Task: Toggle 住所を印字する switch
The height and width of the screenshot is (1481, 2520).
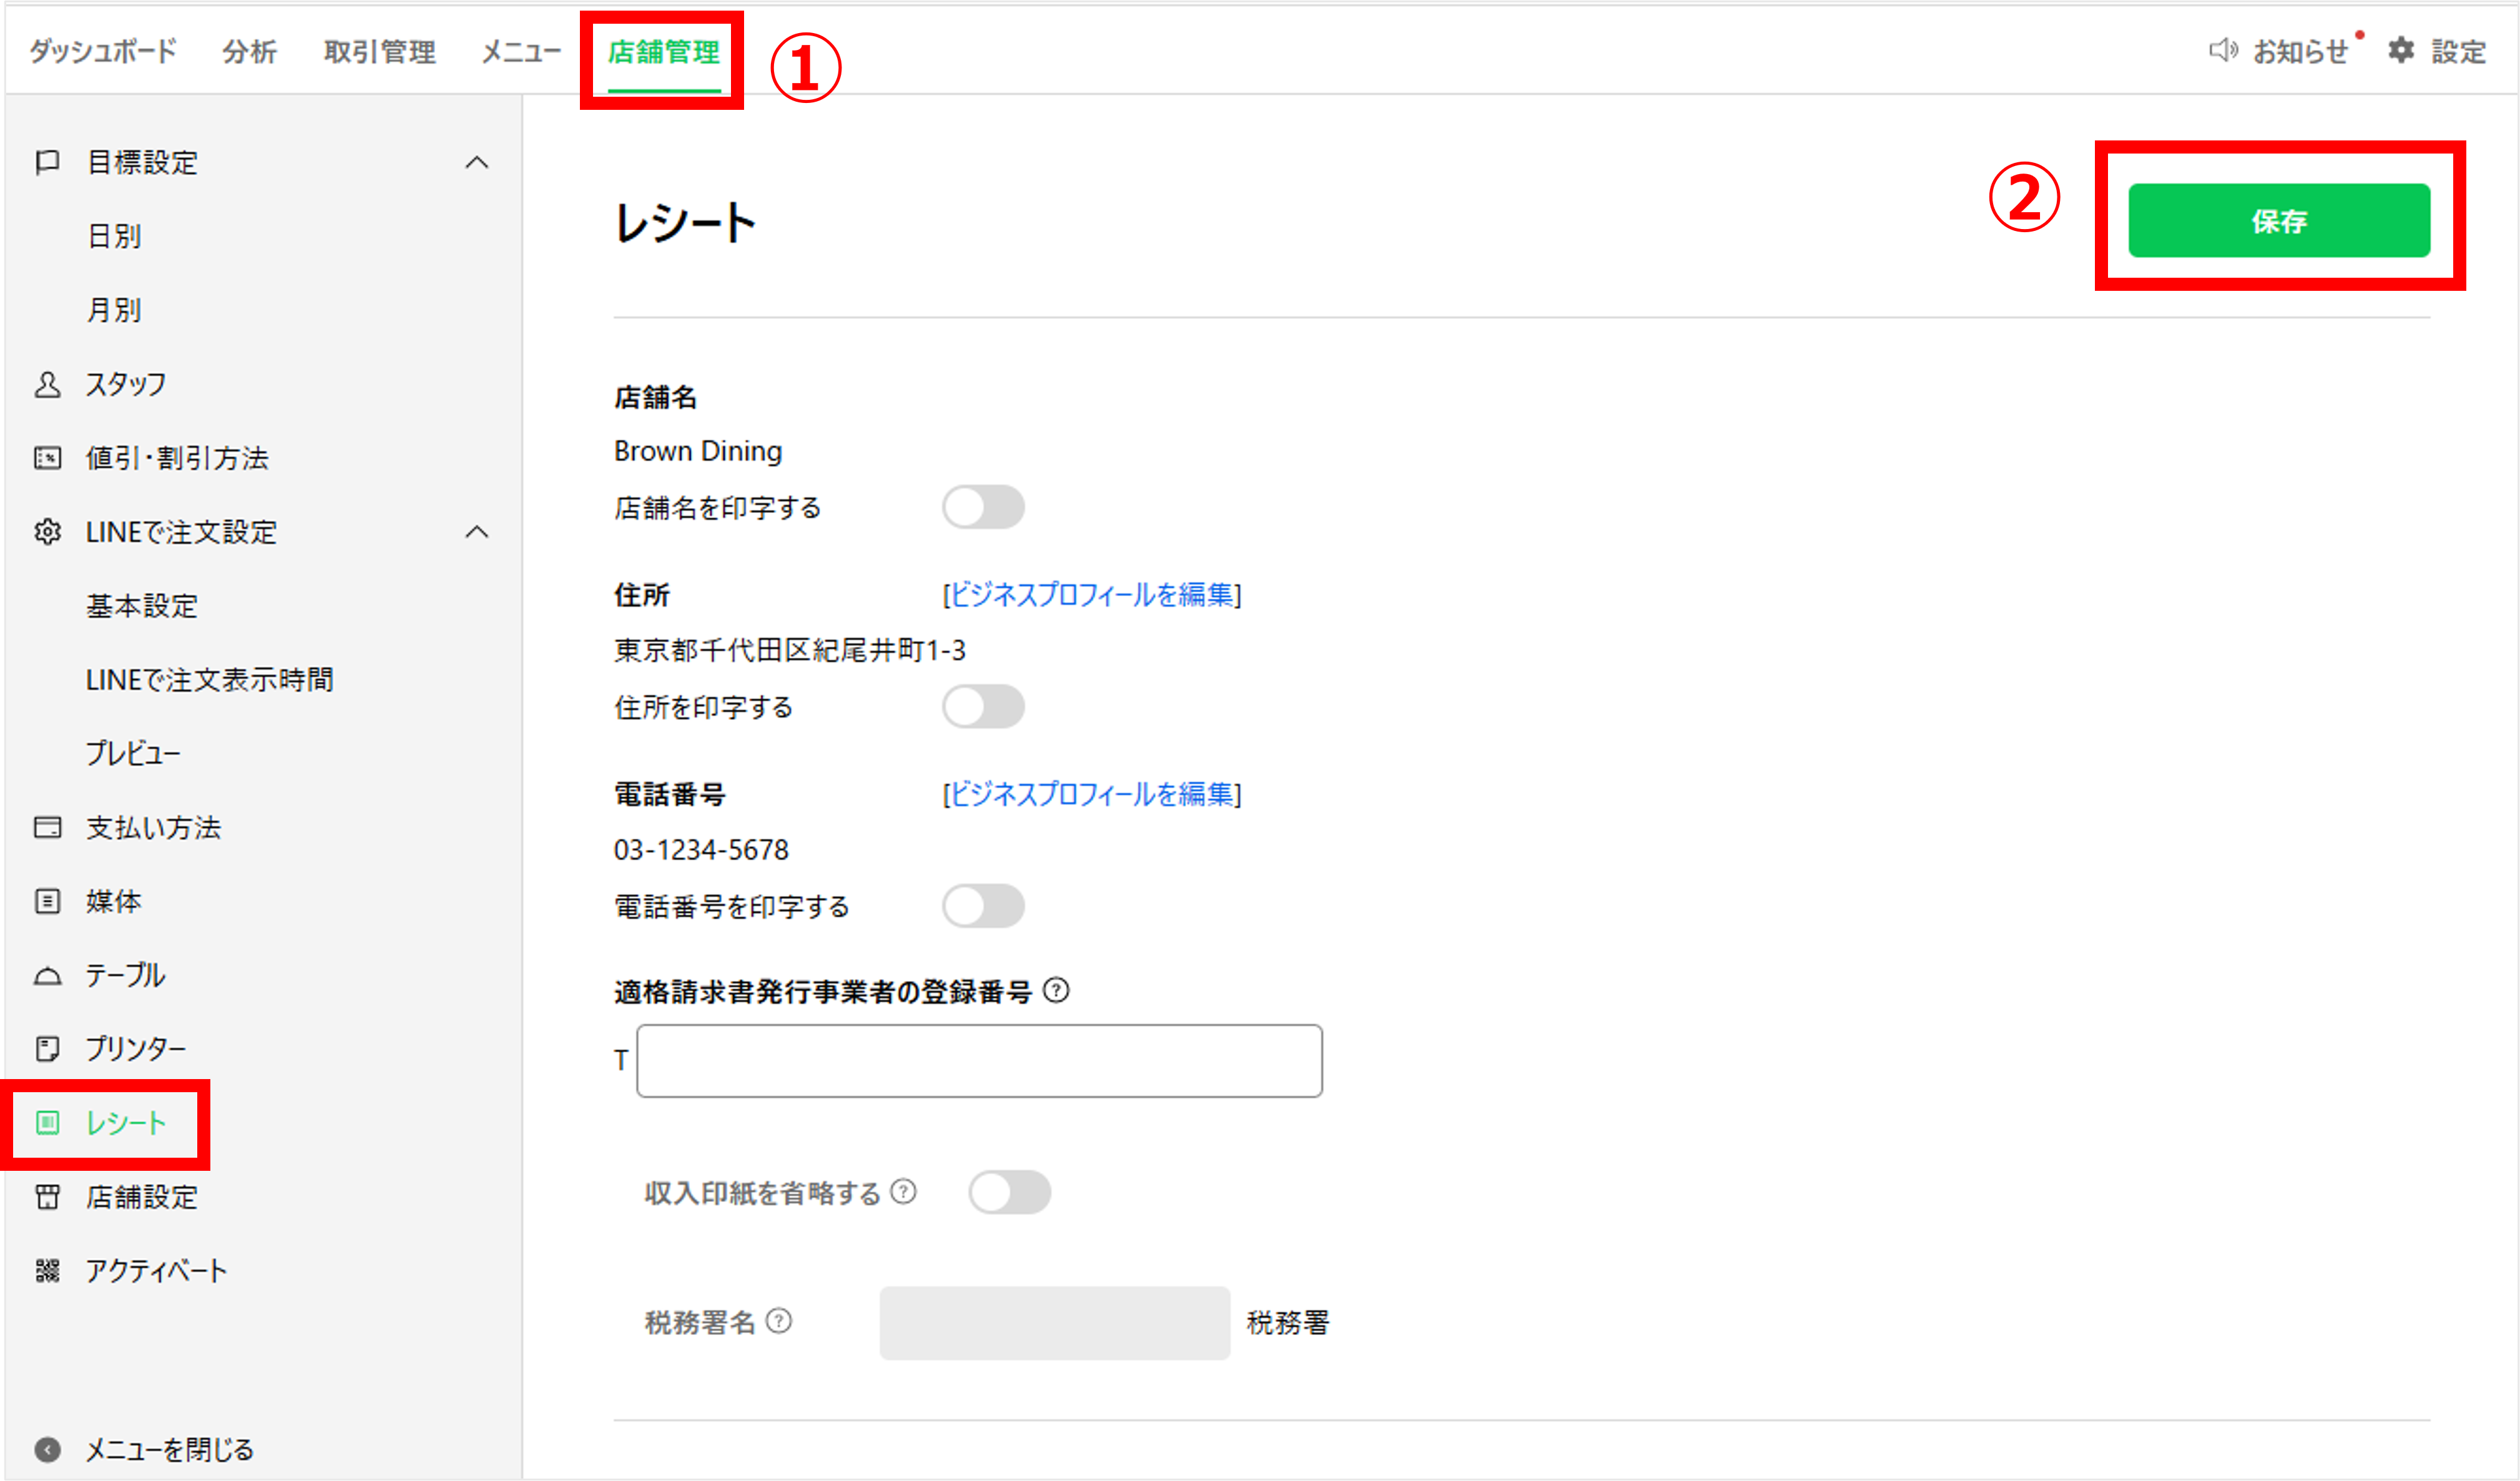Action: pyautogui.click(x=983, y=707)
